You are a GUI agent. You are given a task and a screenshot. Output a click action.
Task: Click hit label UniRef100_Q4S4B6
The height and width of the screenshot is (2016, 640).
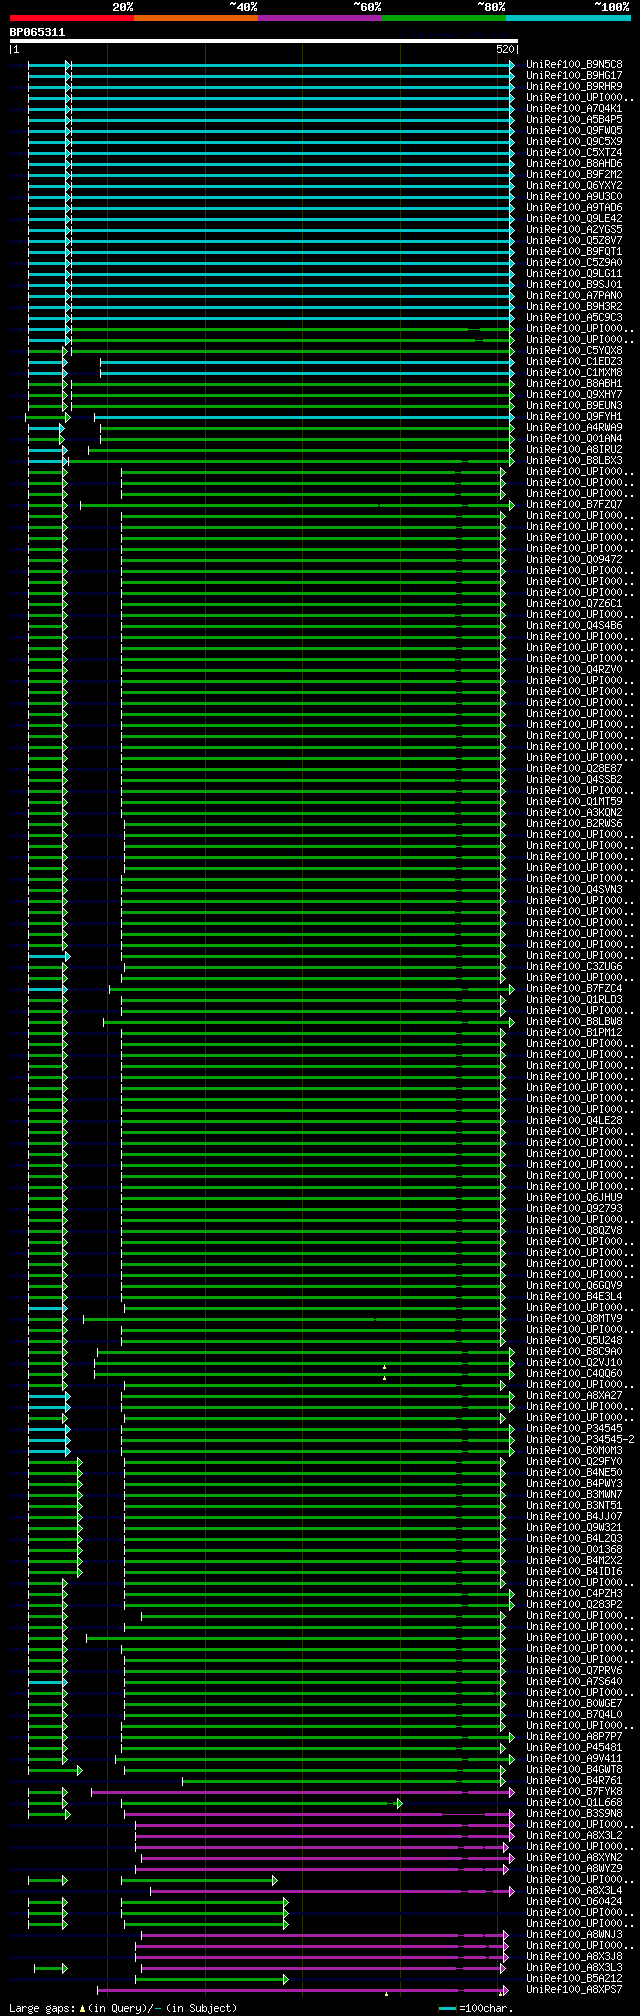click(574, 626)
